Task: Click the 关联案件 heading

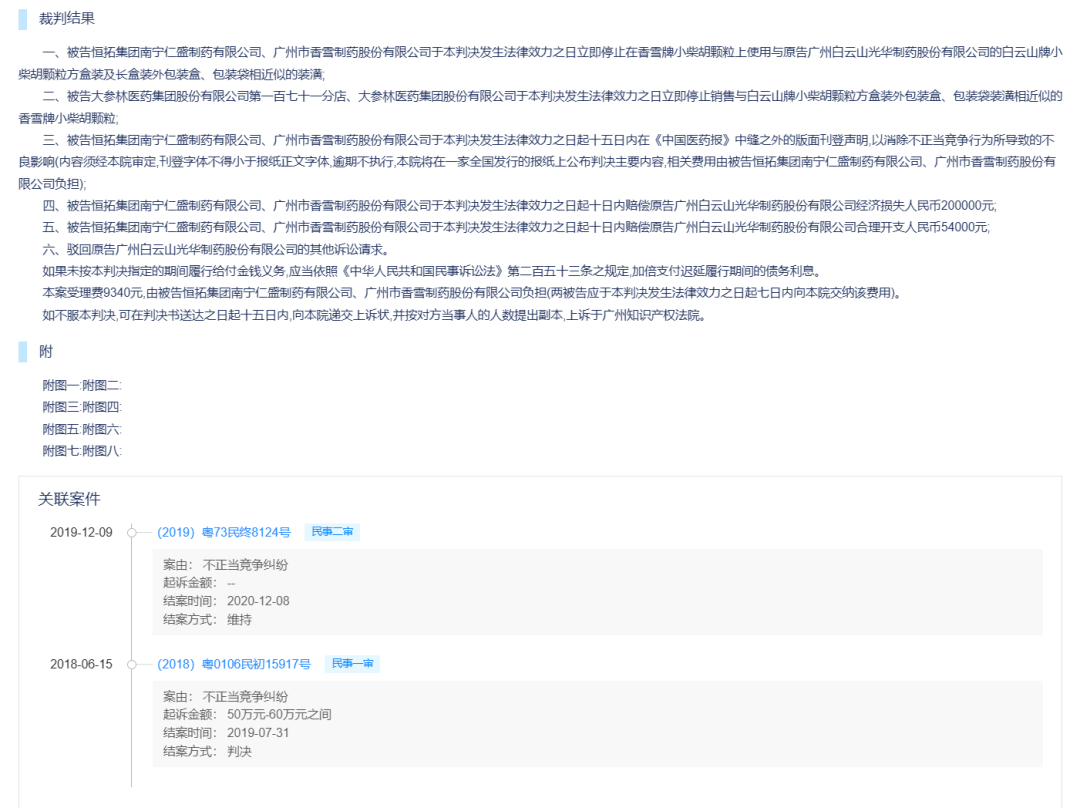Action: click(x=69, y=499)
